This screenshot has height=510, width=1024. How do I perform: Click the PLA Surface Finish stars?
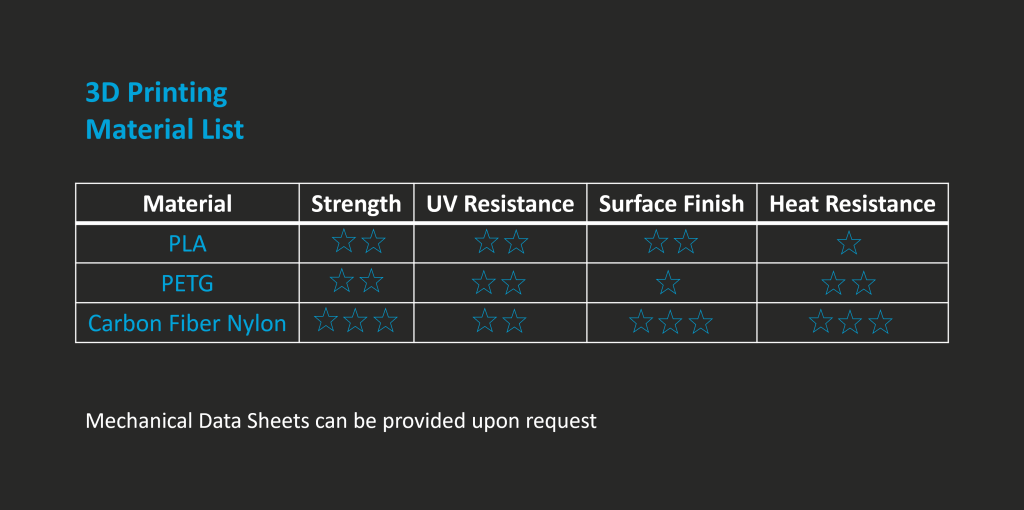click(671, 242)
